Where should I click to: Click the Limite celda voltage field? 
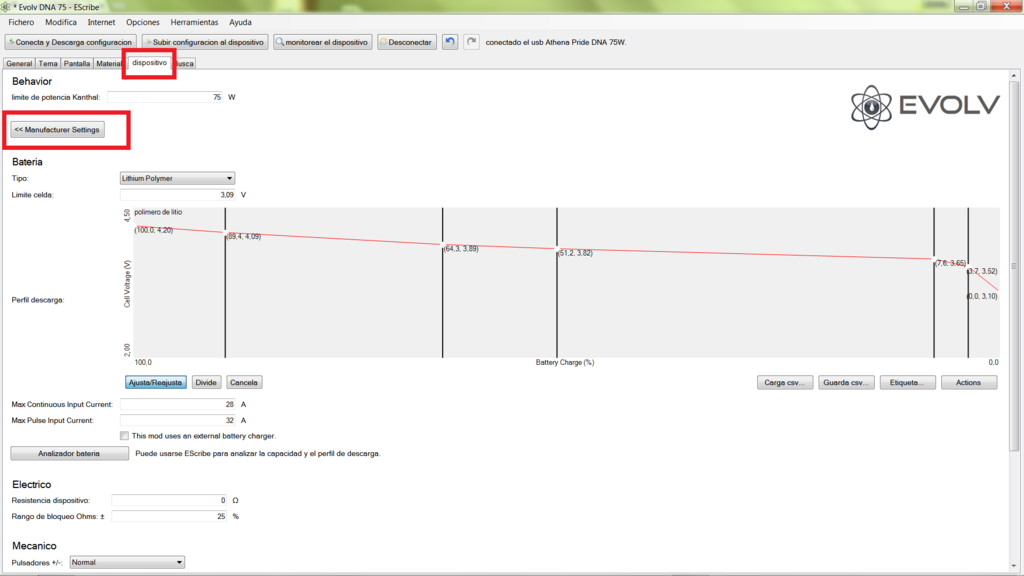177,195
